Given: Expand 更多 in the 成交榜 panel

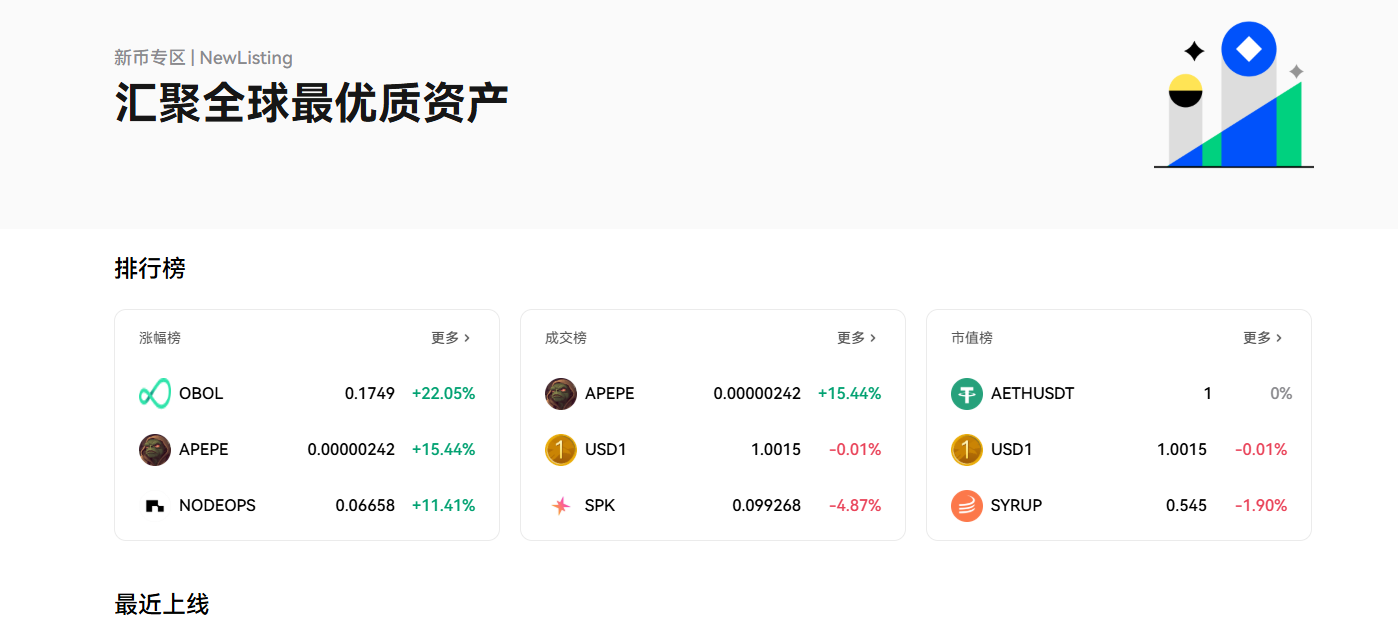Looking at the screenshot, I should [x=856, y=338].
